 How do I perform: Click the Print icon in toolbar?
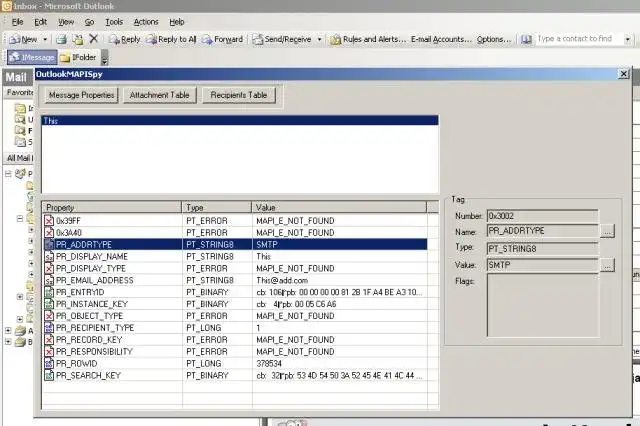(61, 39)
